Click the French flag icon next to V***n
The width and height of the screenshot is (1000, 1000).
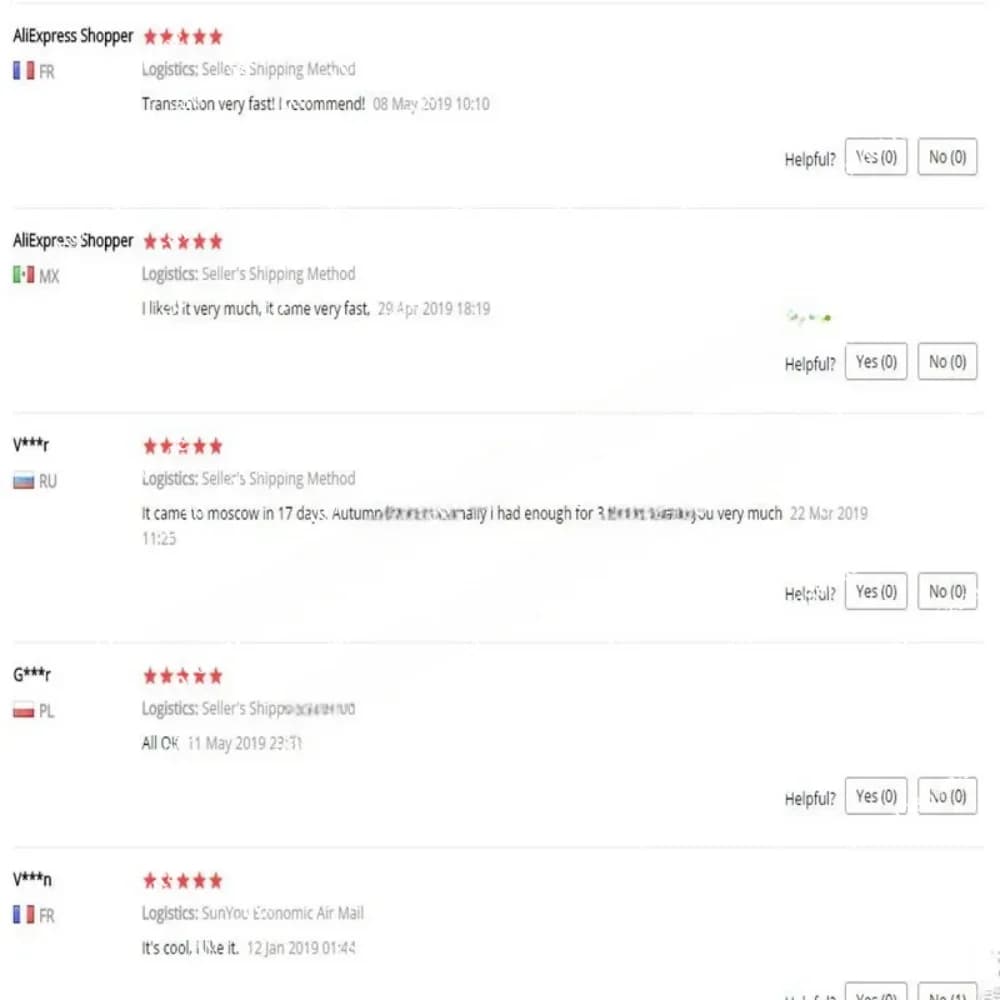coord(24,915)
